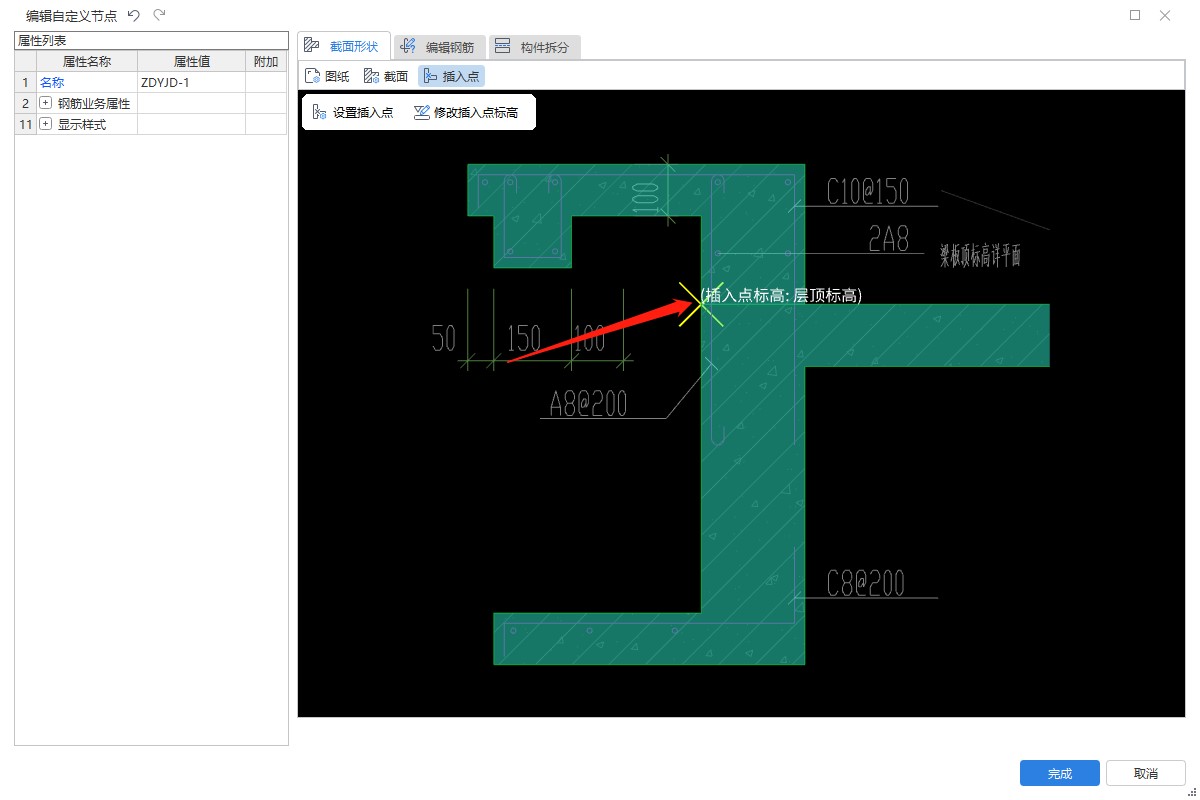Click the 50 dimension text
The image size is (1200, 800).
[444, 339]
